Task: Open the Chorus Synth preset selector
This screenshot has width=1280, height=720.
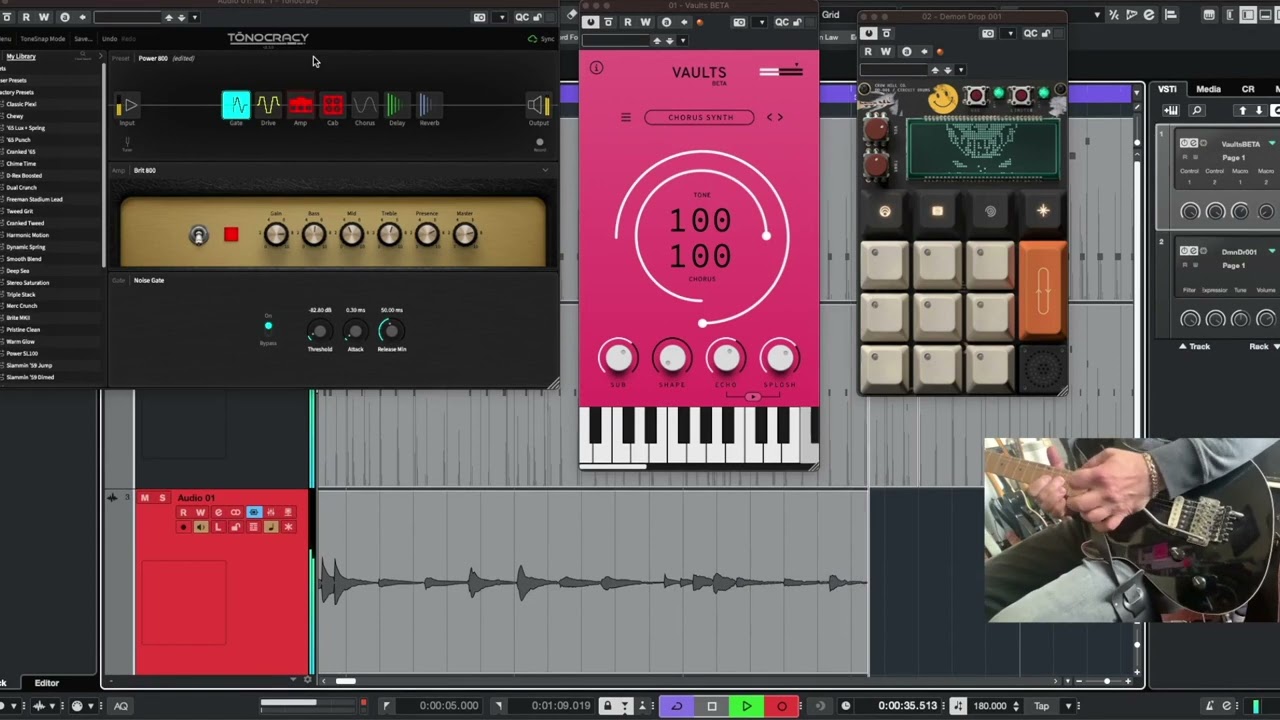Action: (x=700, y=117)
